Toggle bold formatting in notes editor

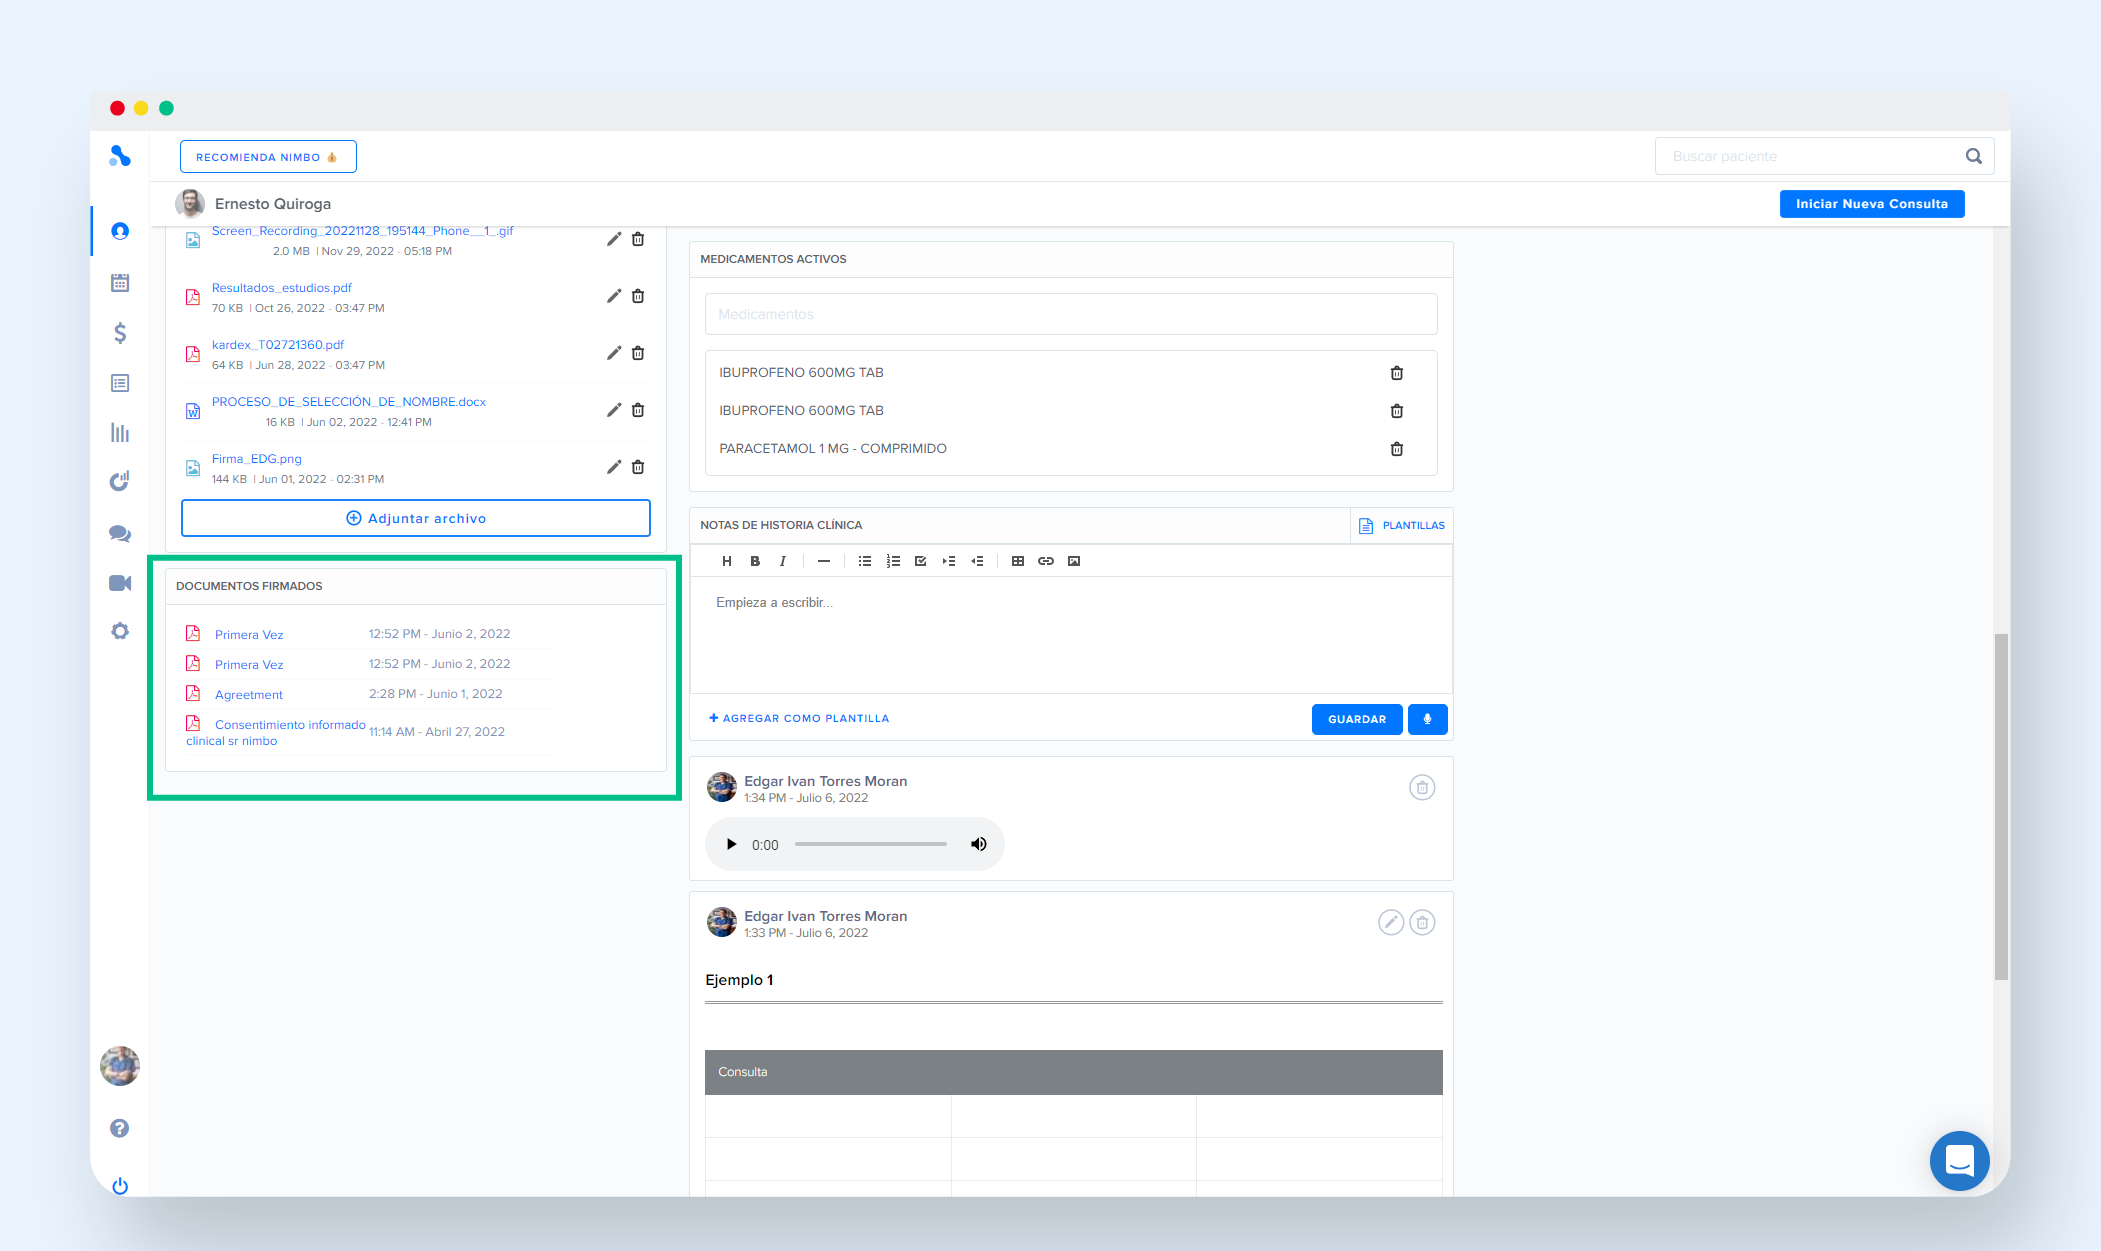(x=755, y=561)
